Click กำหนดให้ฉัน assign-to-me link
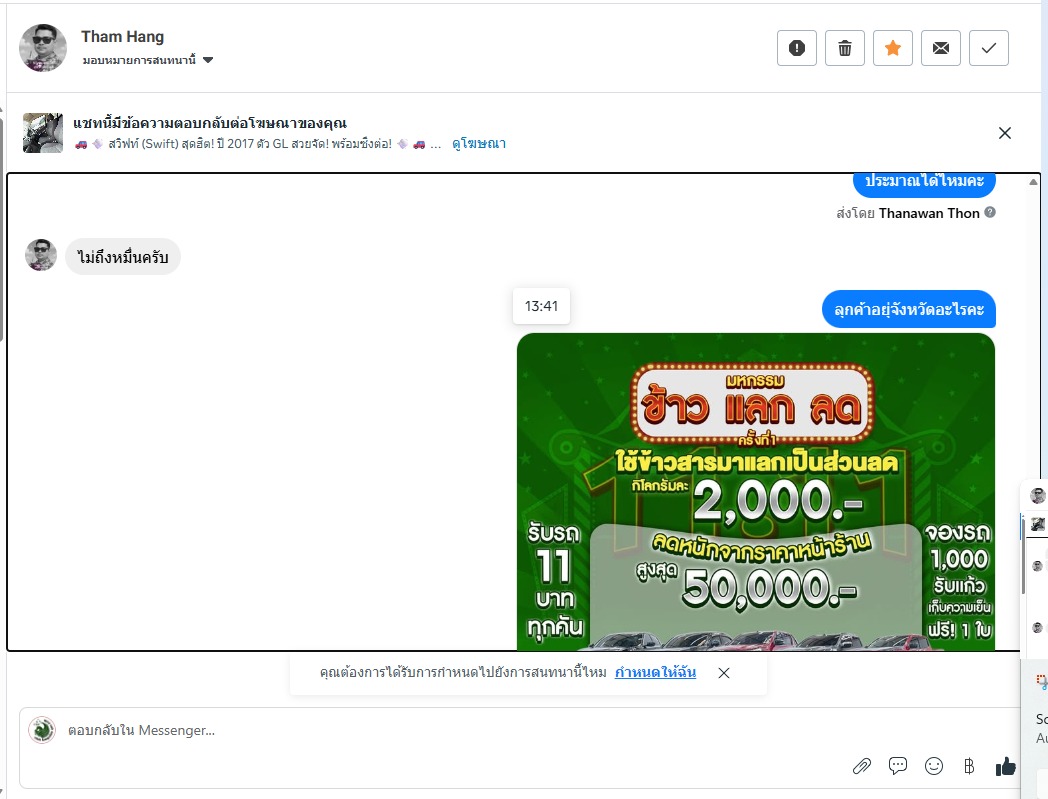 coord(655,672)
